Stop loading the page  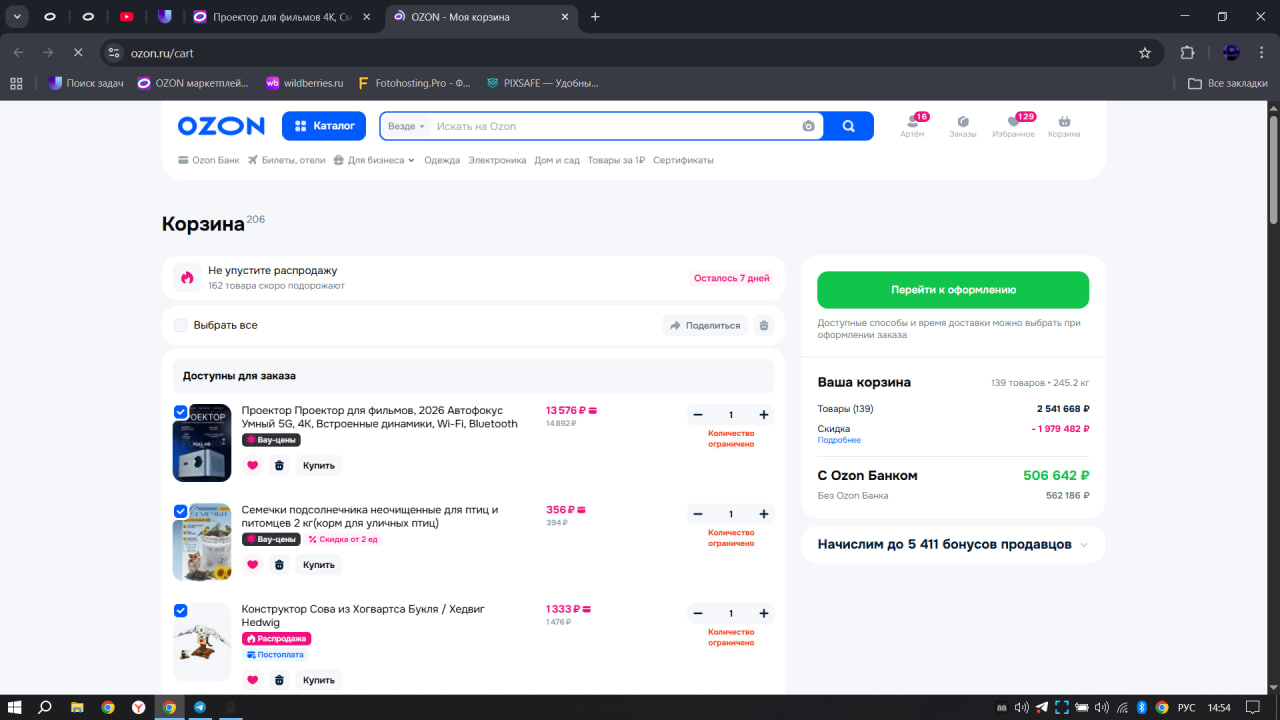tap(77, 52)
